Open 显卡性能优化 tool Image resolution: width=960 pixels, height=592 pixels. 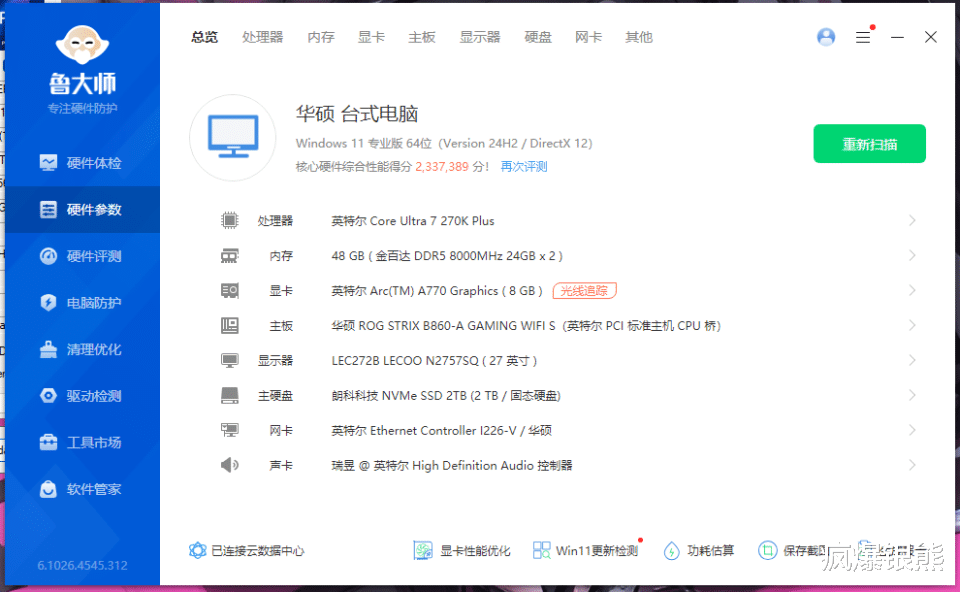point(462,550)
